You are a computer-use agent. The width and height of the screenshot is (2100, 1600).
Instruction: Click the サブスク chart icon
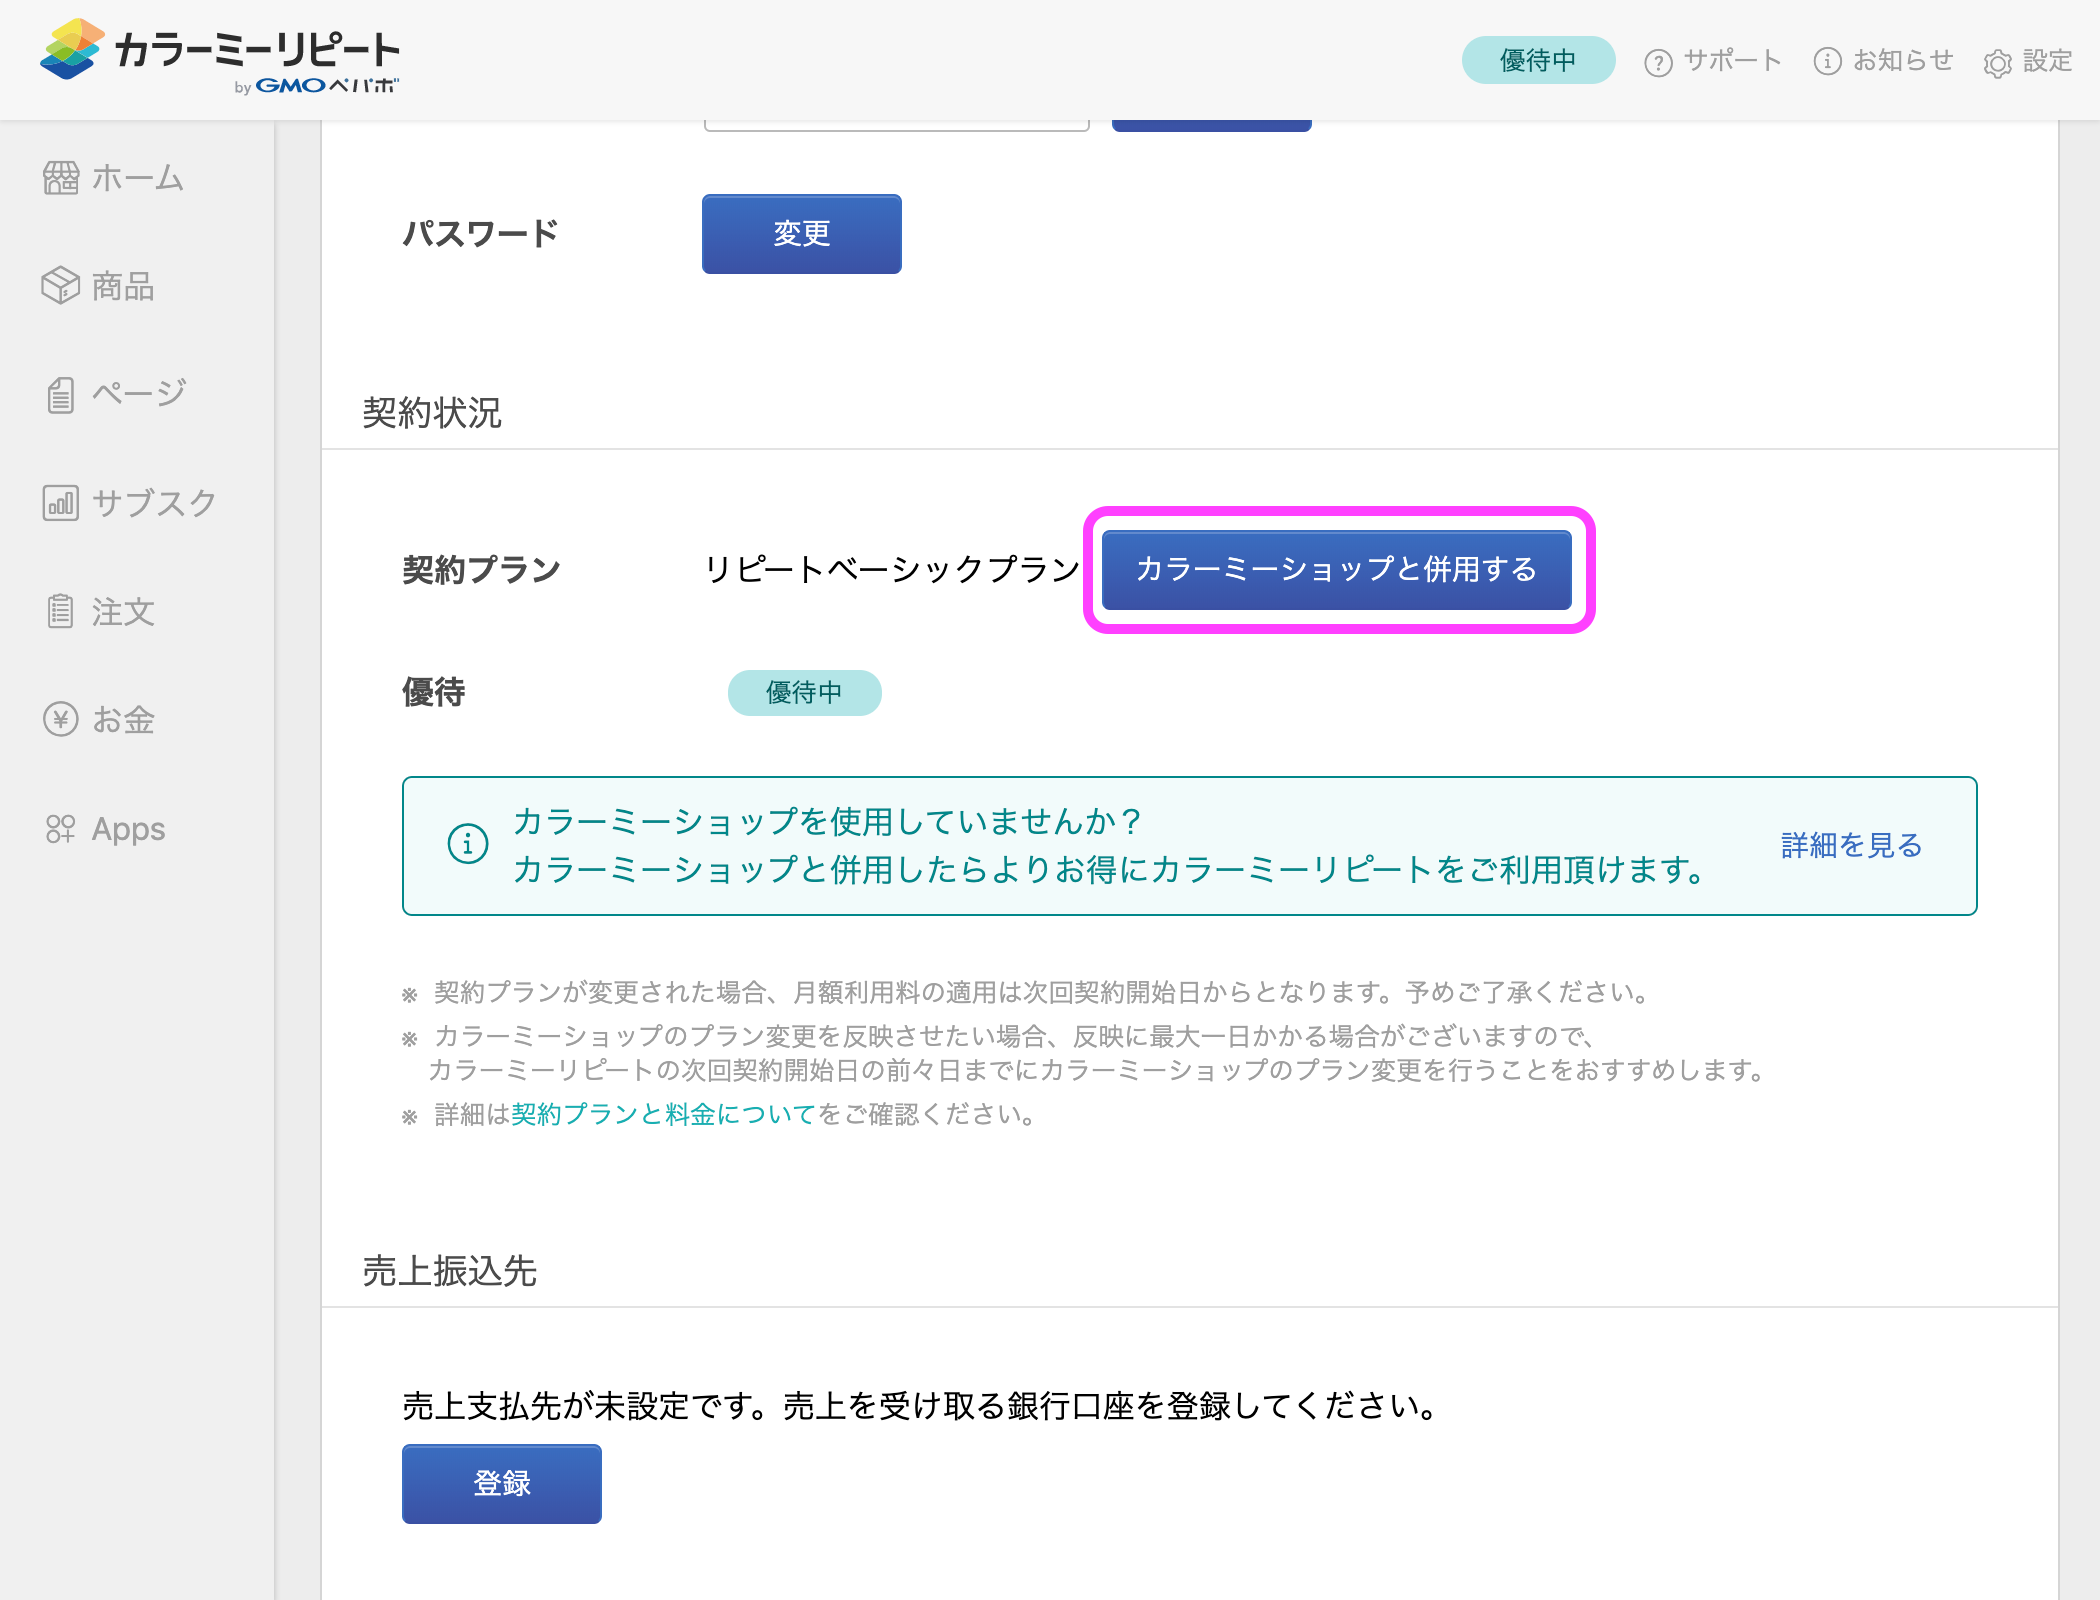point(60,502)
